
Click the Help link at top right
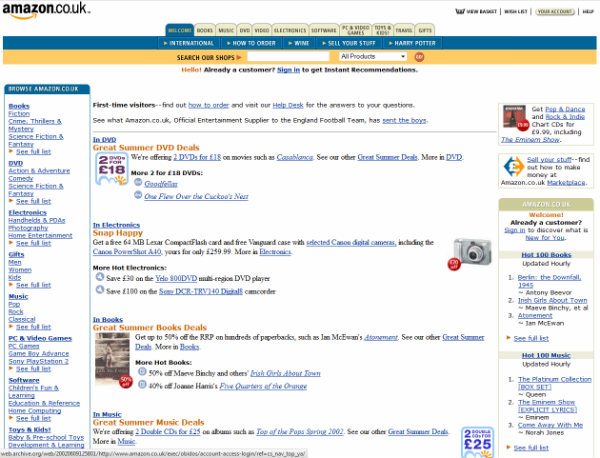[588, 11]
